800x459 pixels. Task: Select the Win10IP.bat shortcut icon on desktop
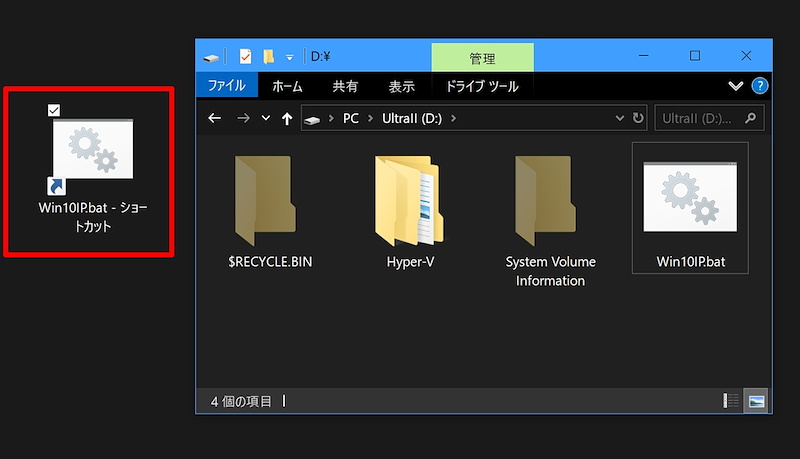tap(93, 149)
